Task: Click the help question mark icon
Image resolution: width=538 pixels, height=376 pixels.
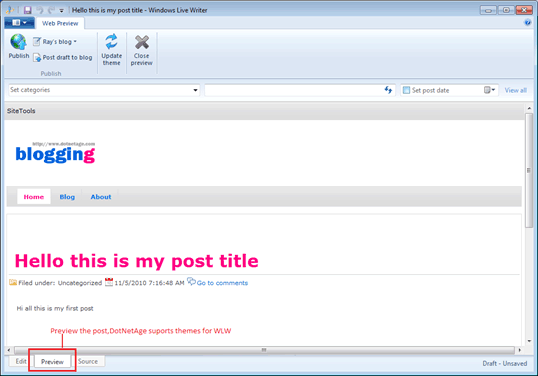Action: pyautogui.click(x=528, y=23)
